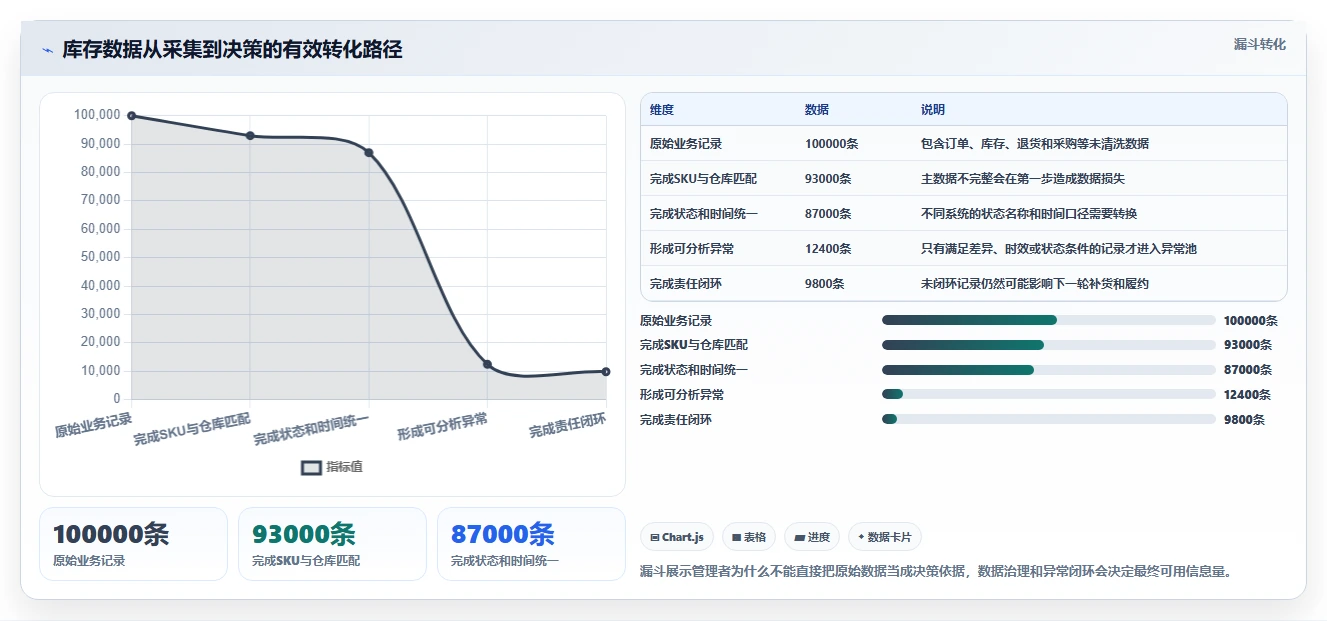Click the 原始业务记录 progress bar

(x=1049, y=320)
